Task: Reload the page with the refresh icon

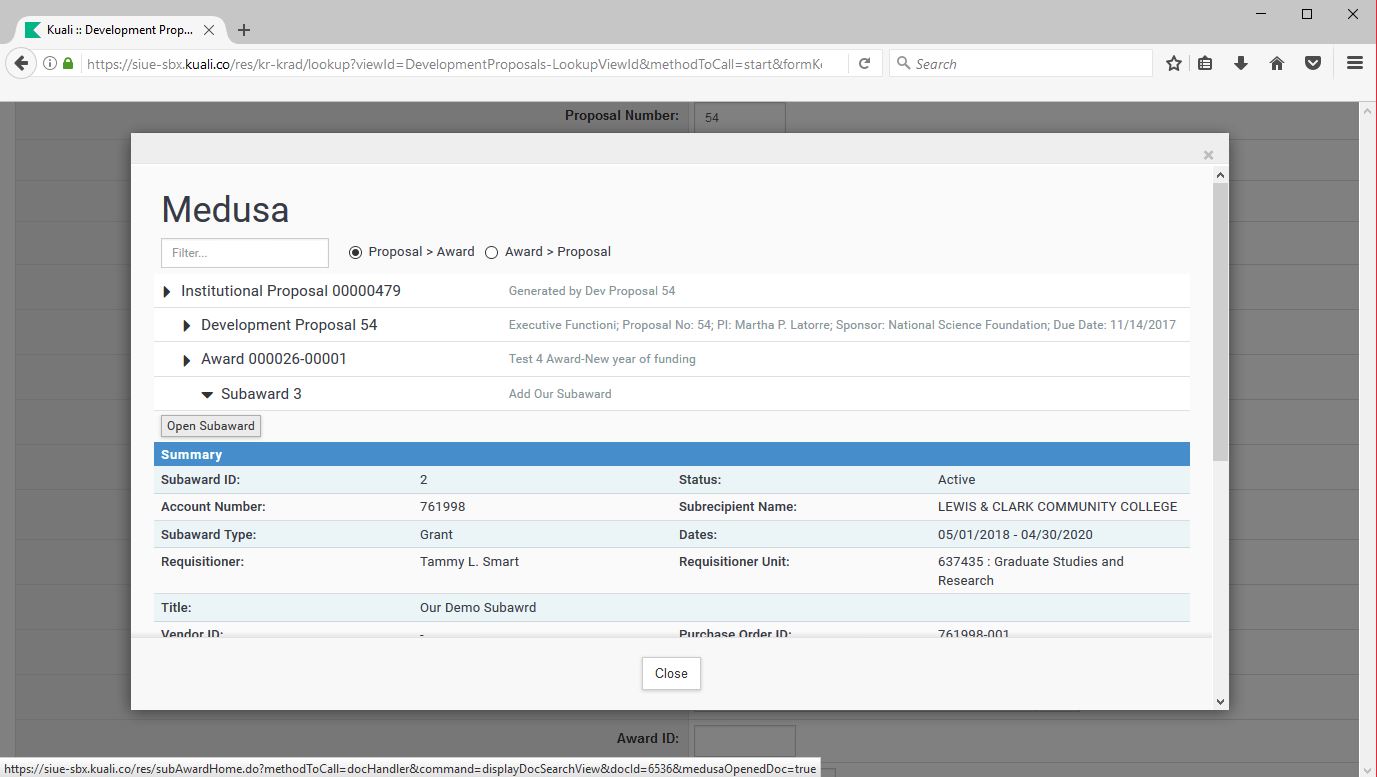Action: (864, 63)
